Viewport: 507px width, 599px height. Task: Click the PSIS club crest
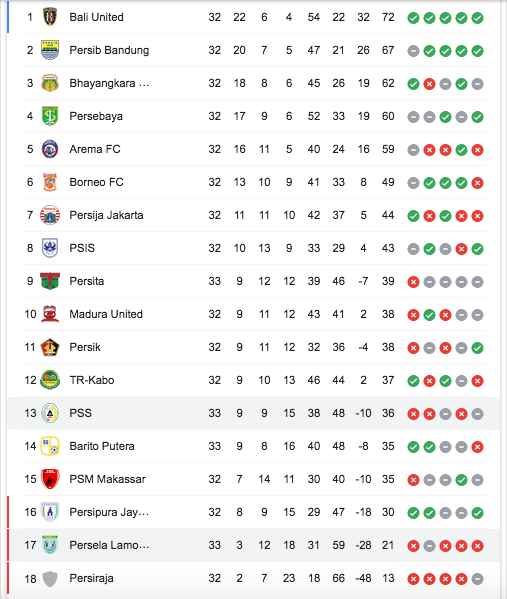50,248
